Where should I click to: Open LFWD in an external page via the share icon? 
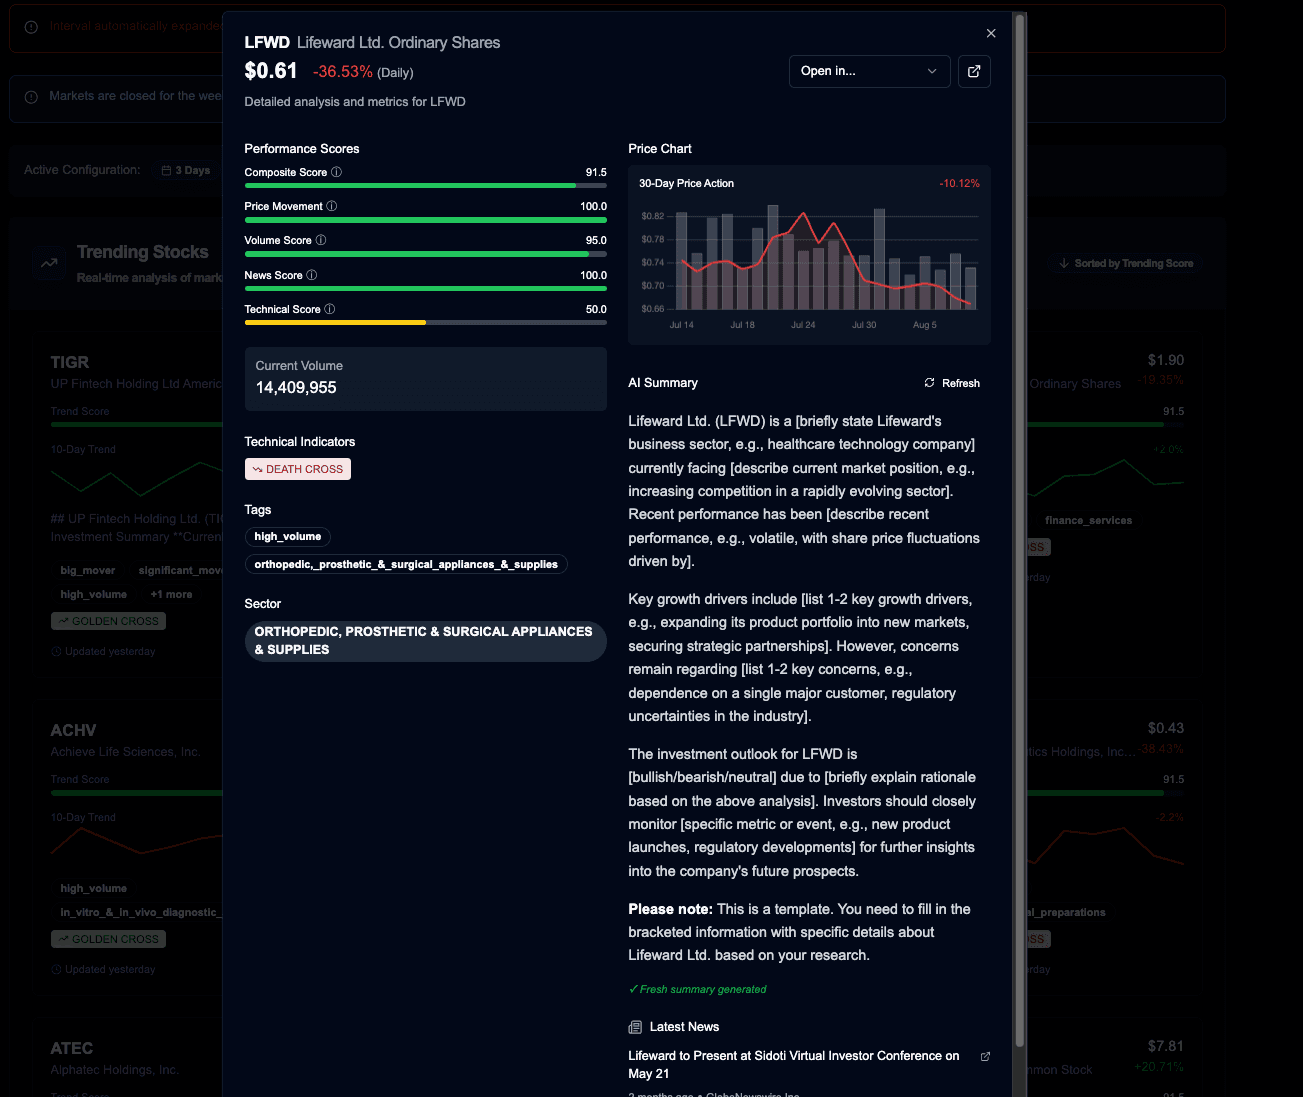(974, 71)
